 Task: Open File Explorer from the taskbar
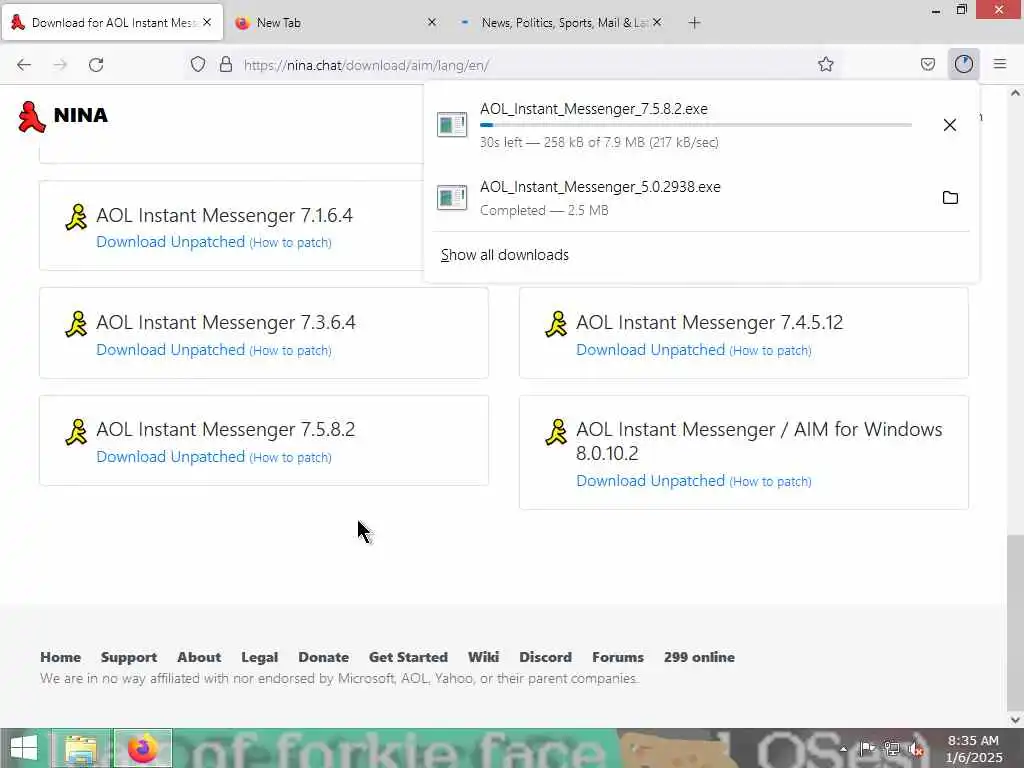coord(81,748)
